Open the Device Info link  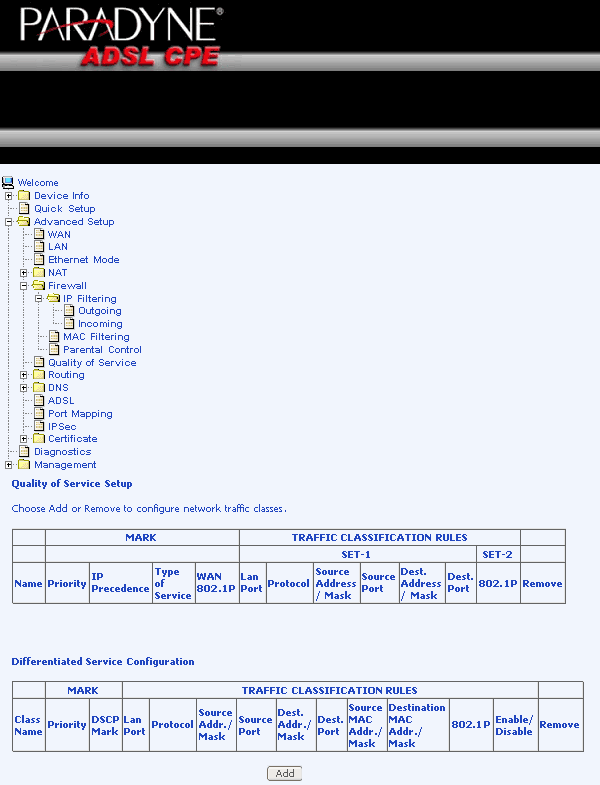pyautogui.click(x=62, y=196)
